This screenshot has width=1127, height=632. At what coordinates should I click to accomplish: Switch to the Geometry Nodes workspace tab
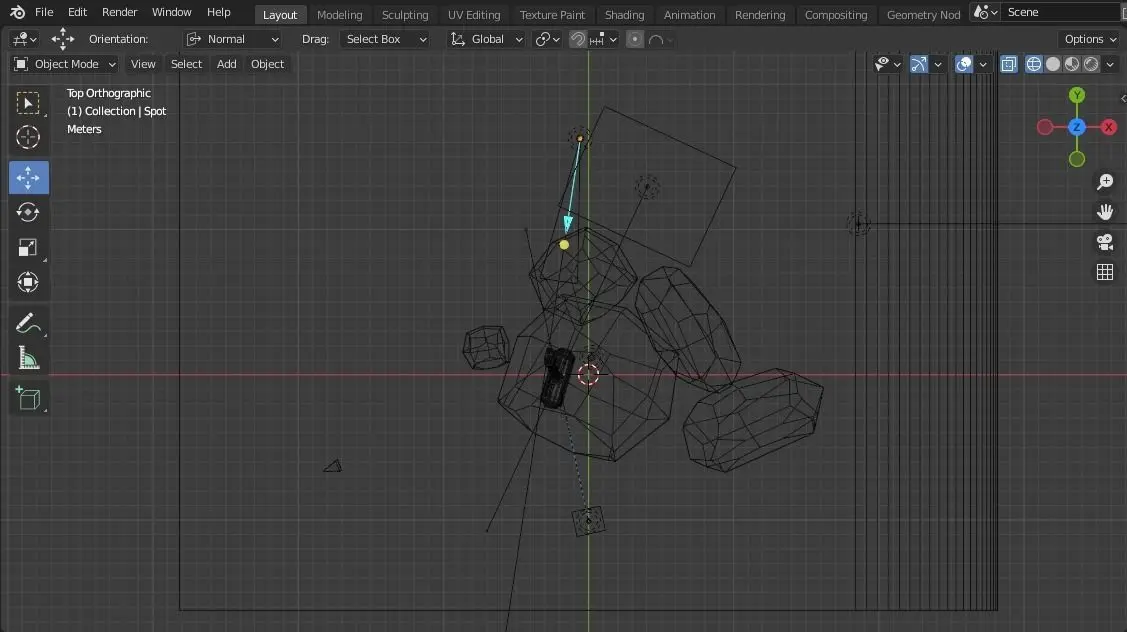coord(923,14)
